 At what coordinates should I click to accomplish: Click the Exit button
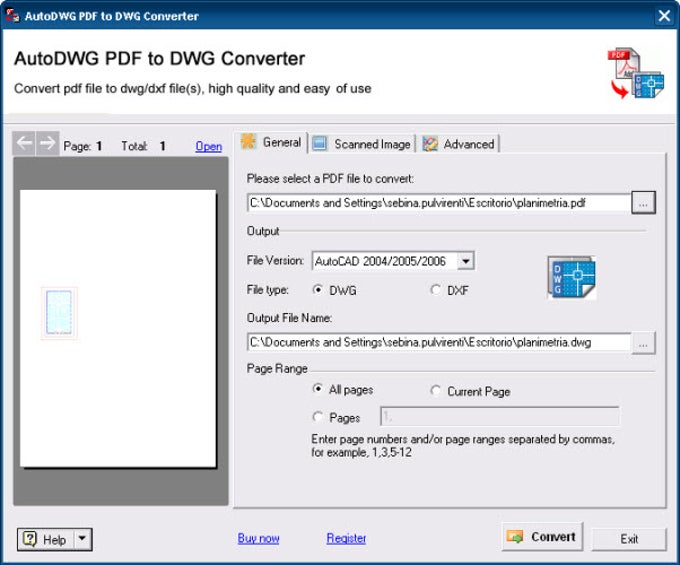coord(629,539)
